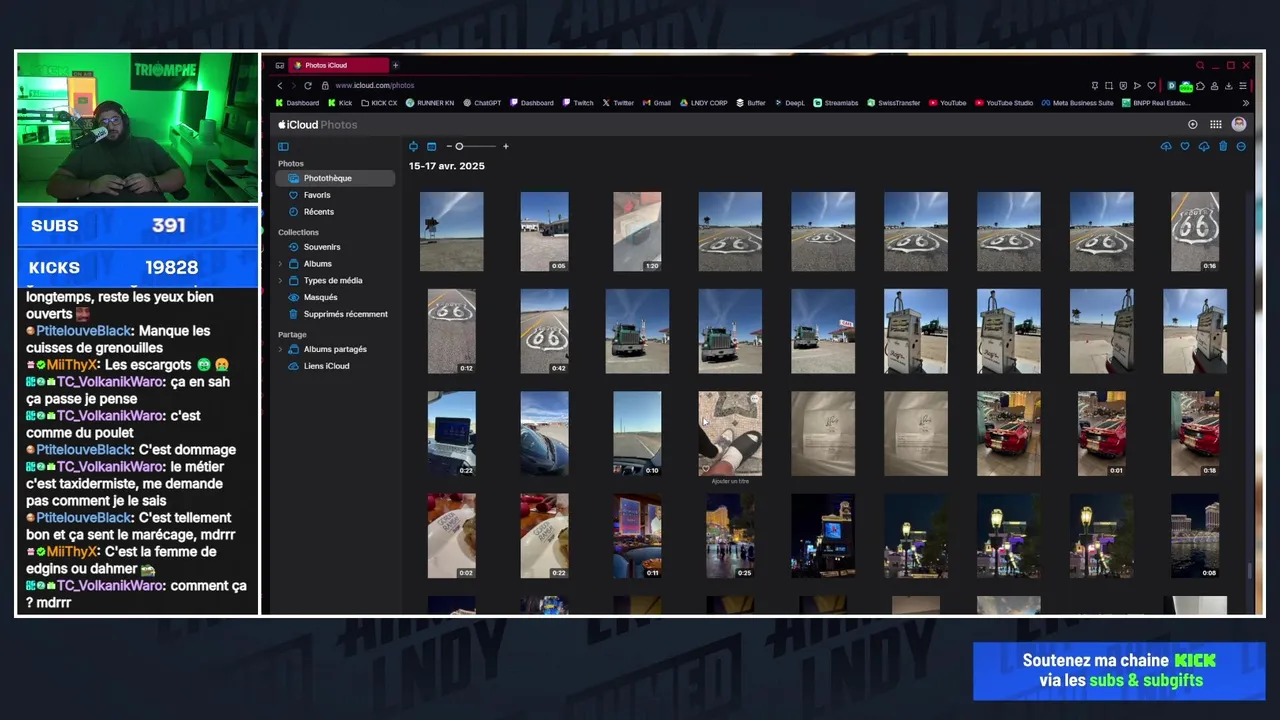1280x720 pixels.
Task: Open the Route 66 video with 0:42 duration
Action: [544, 331]
